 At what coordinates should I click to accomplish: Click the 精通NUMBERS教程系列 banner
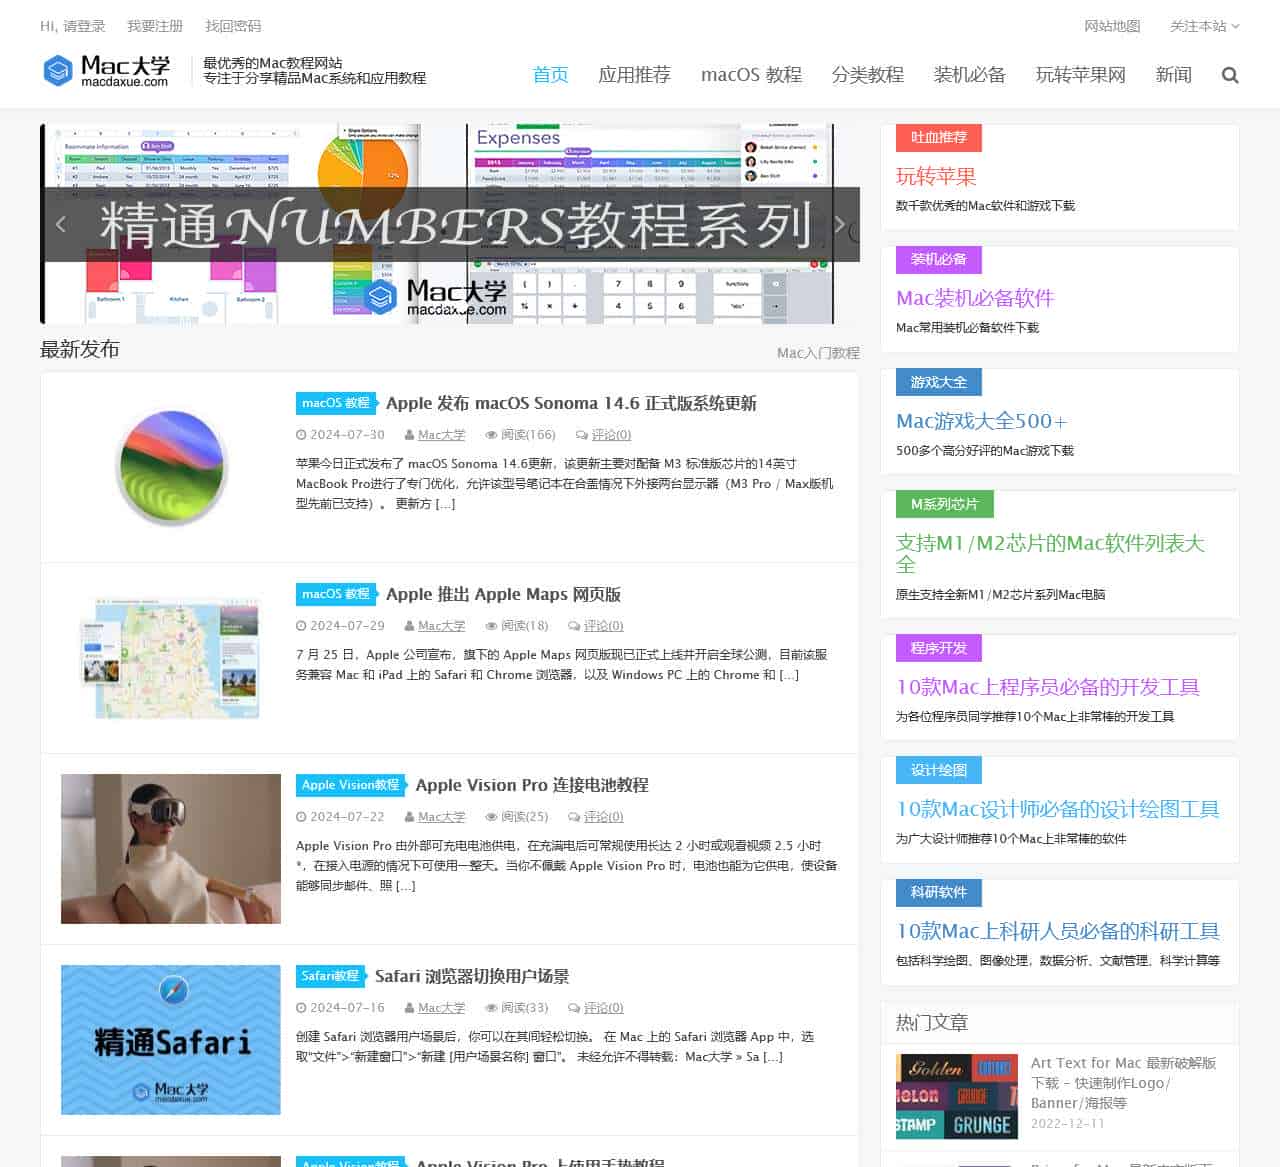(x=450, y=224)
